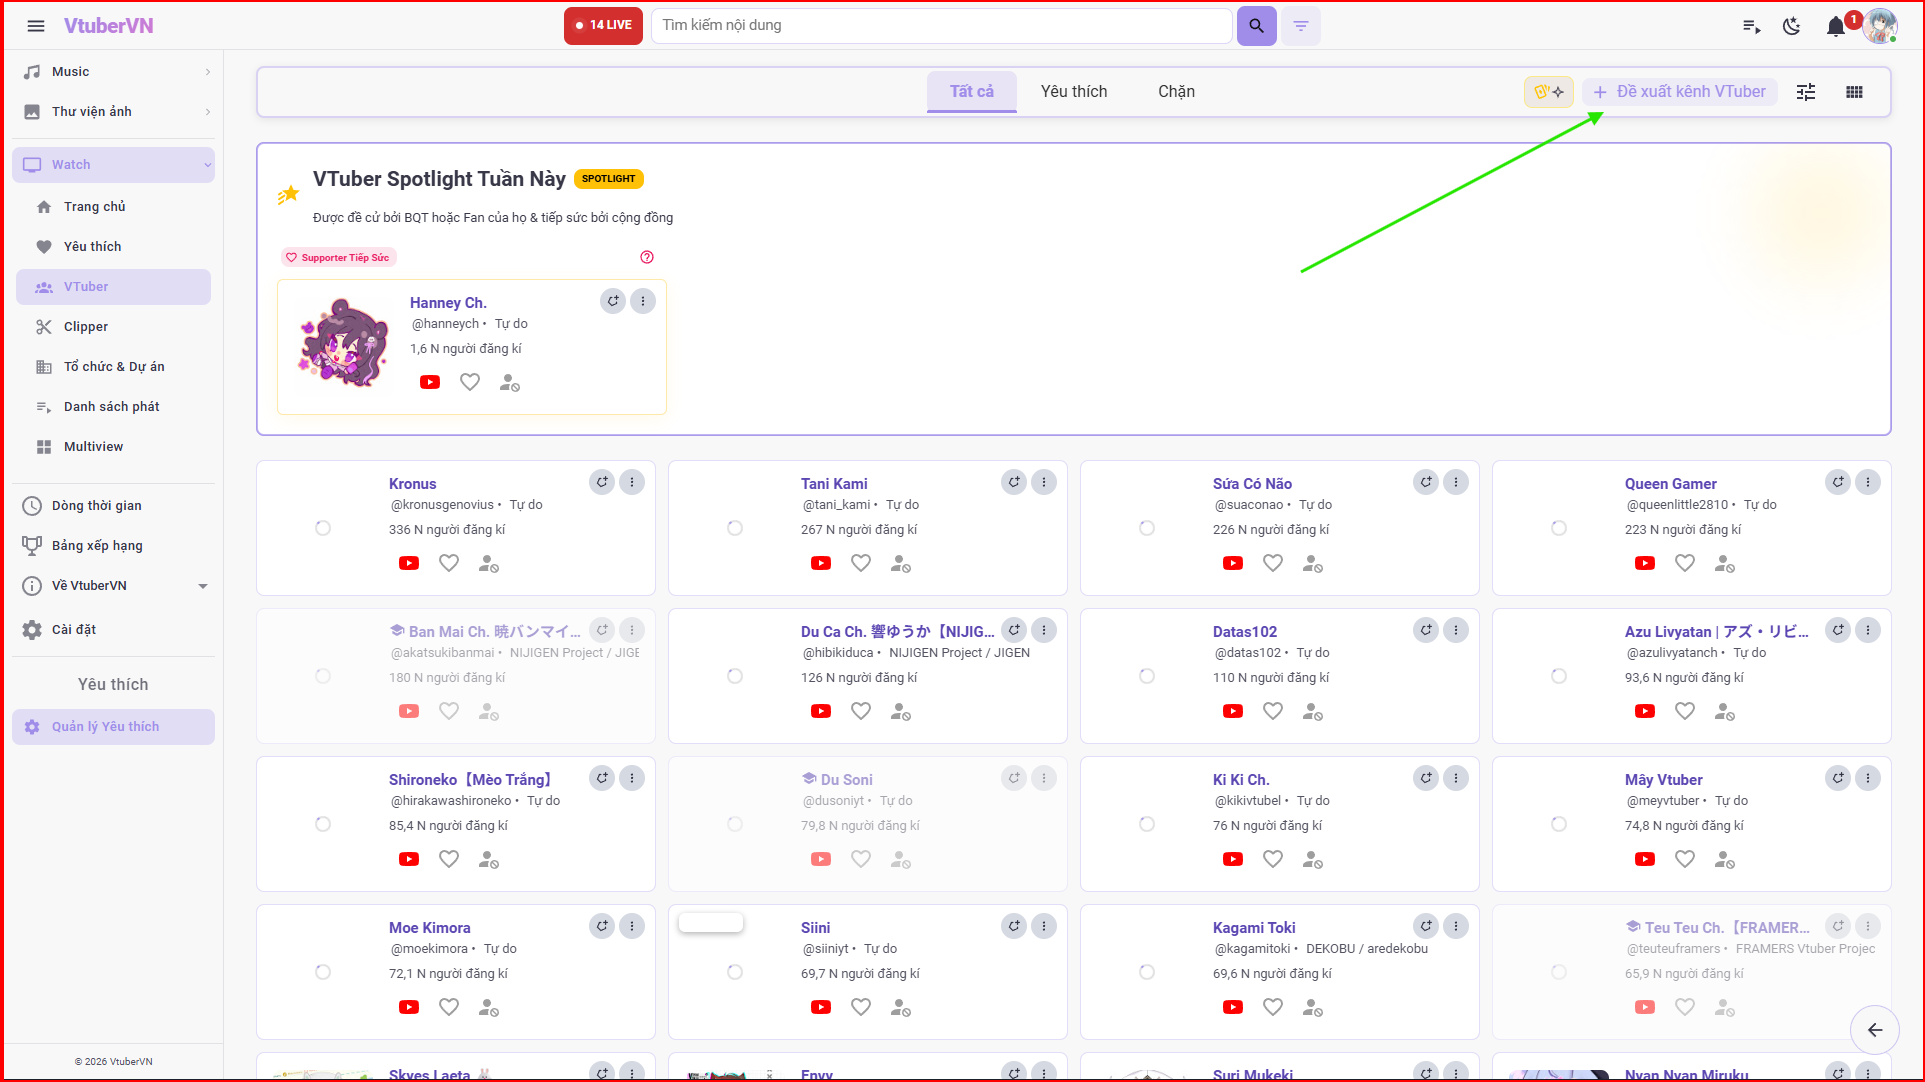This screenshot has width=1925, height=1082.
Task: Click Hanney Ch. avatar thumbnail
Action: click(x=343, y=343)
